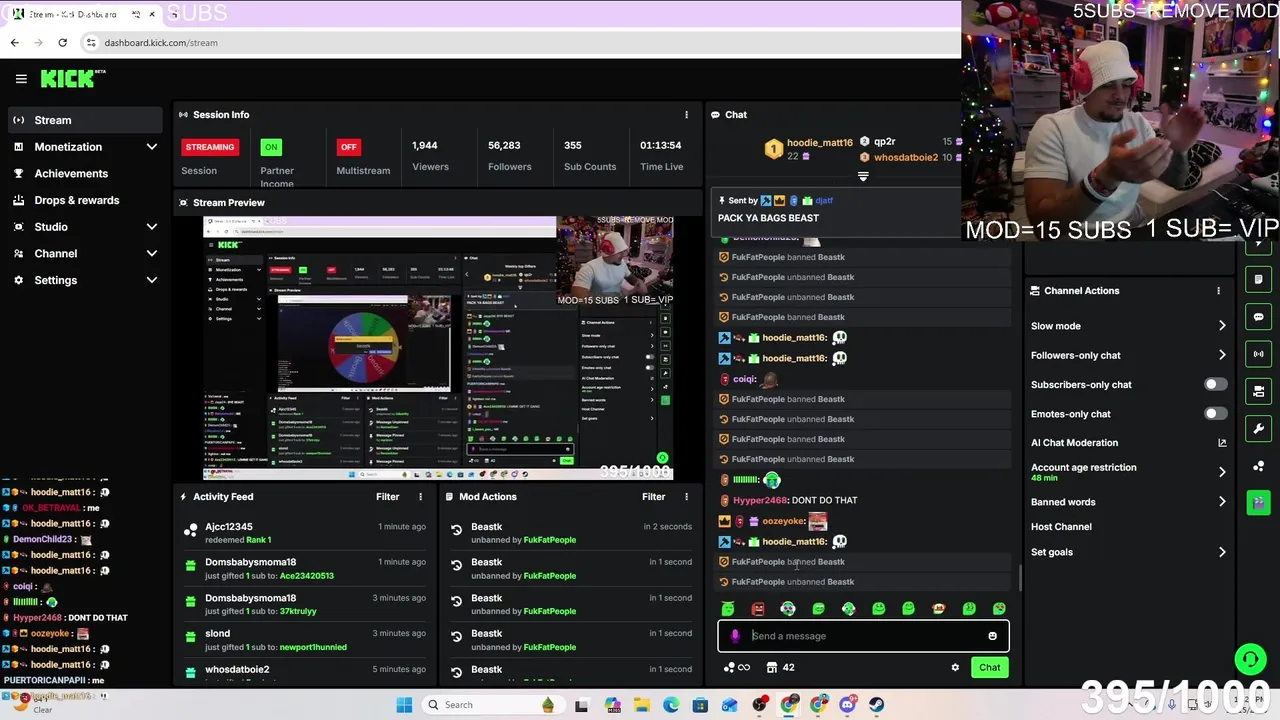Open Ace23420513 gifted user link
The width and height of the screenshot is (1280, 720).
point(306,576)
